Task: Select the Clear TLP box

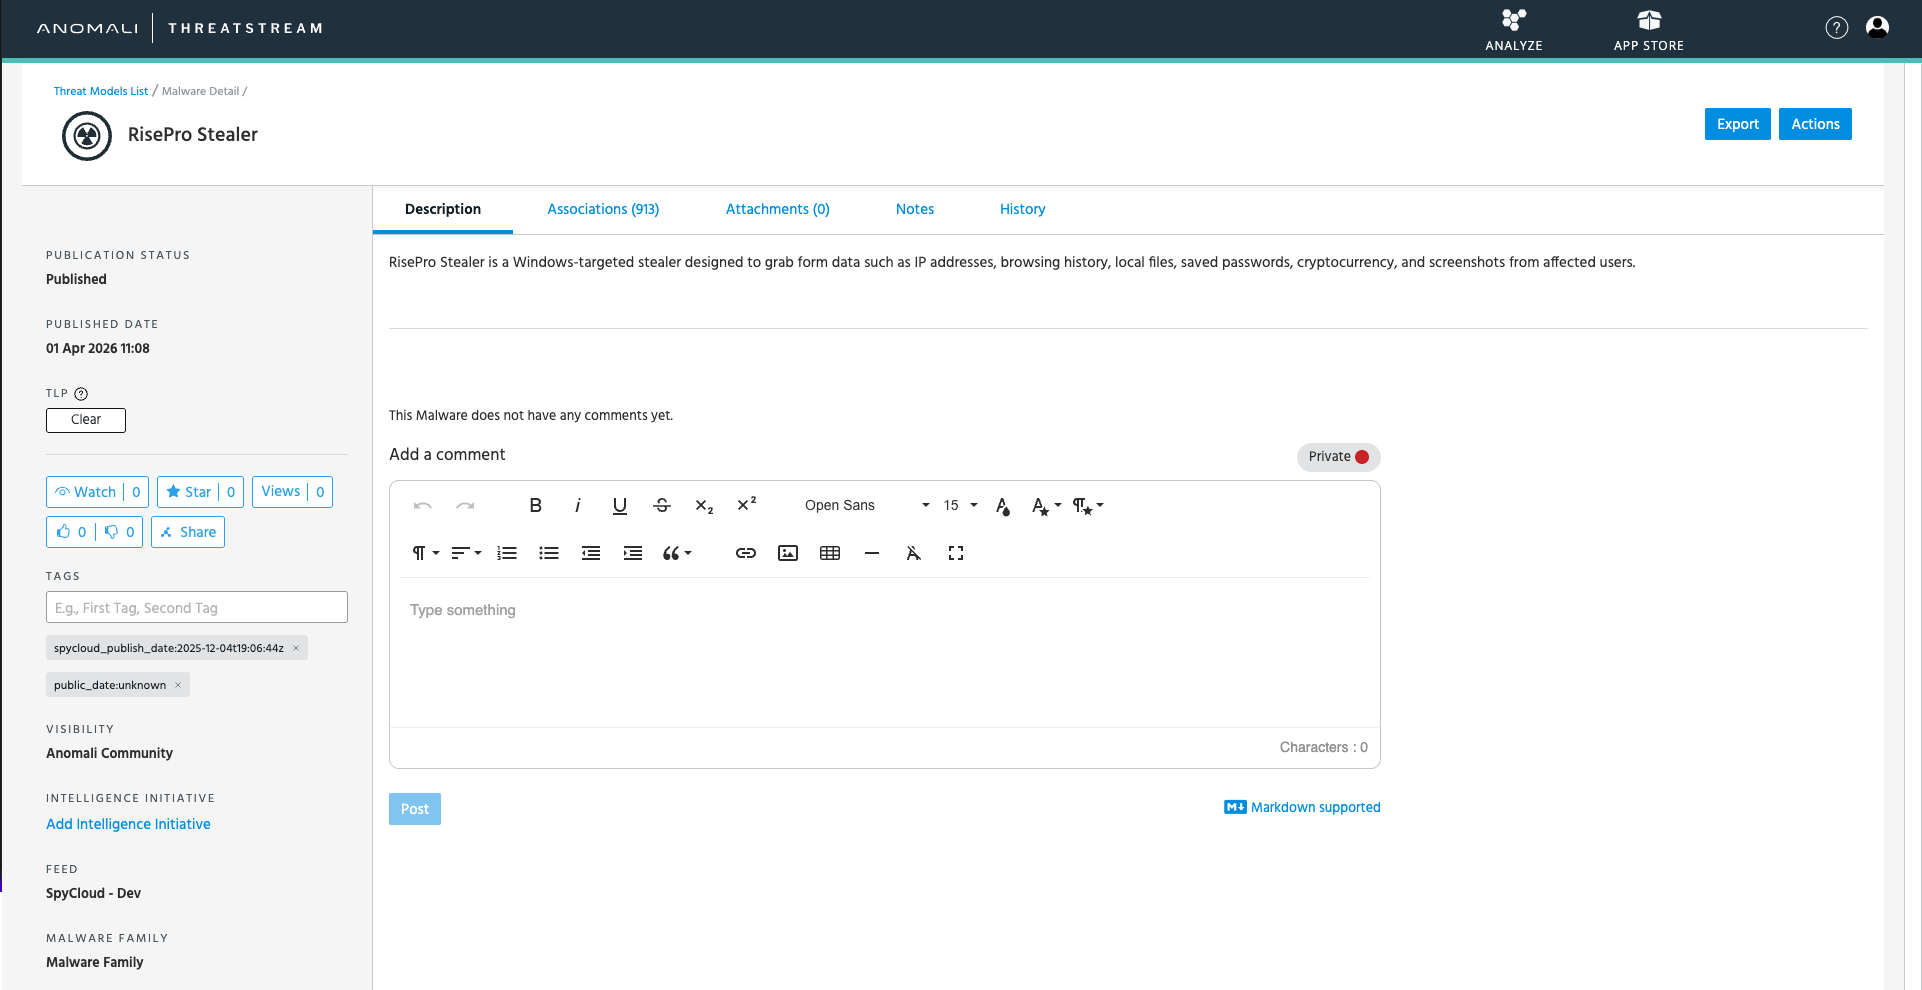Action: pos(86,420)
